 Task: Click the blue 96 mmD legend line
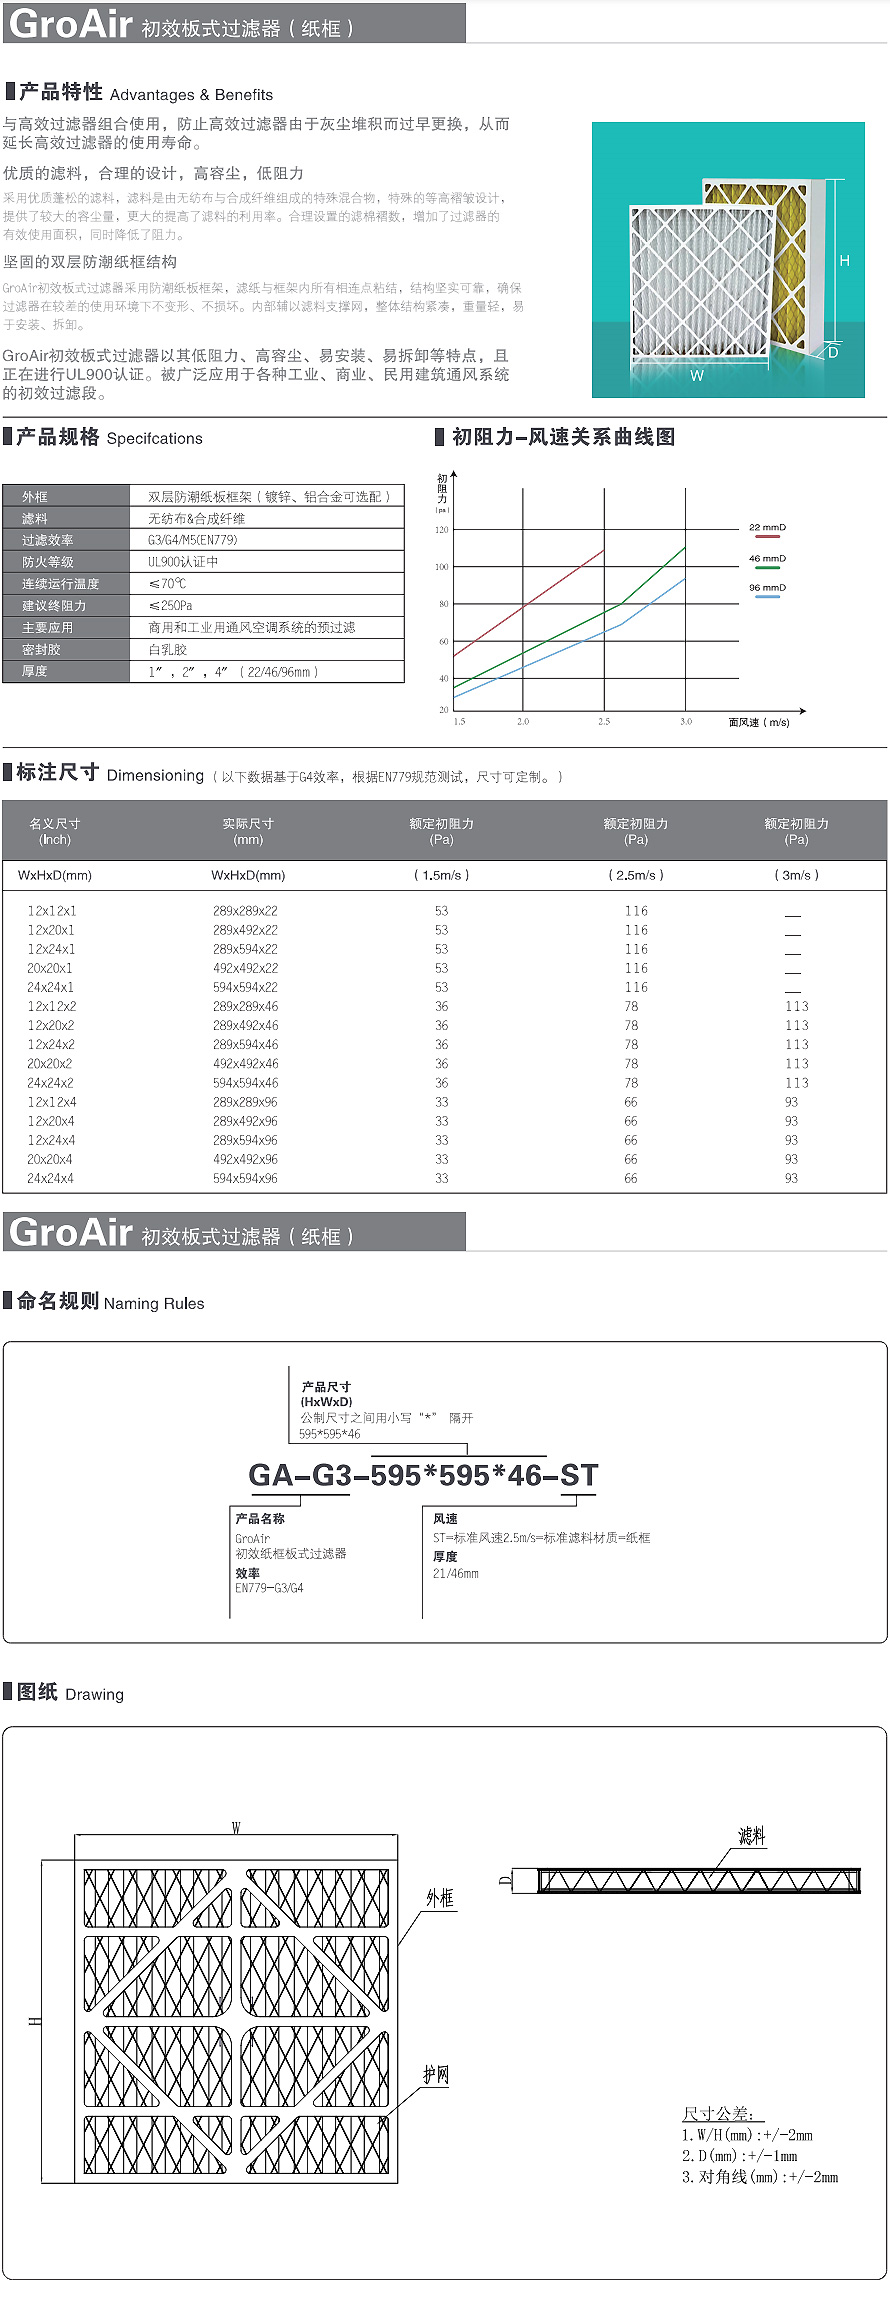pyautogui.click(x=767, y=597)
